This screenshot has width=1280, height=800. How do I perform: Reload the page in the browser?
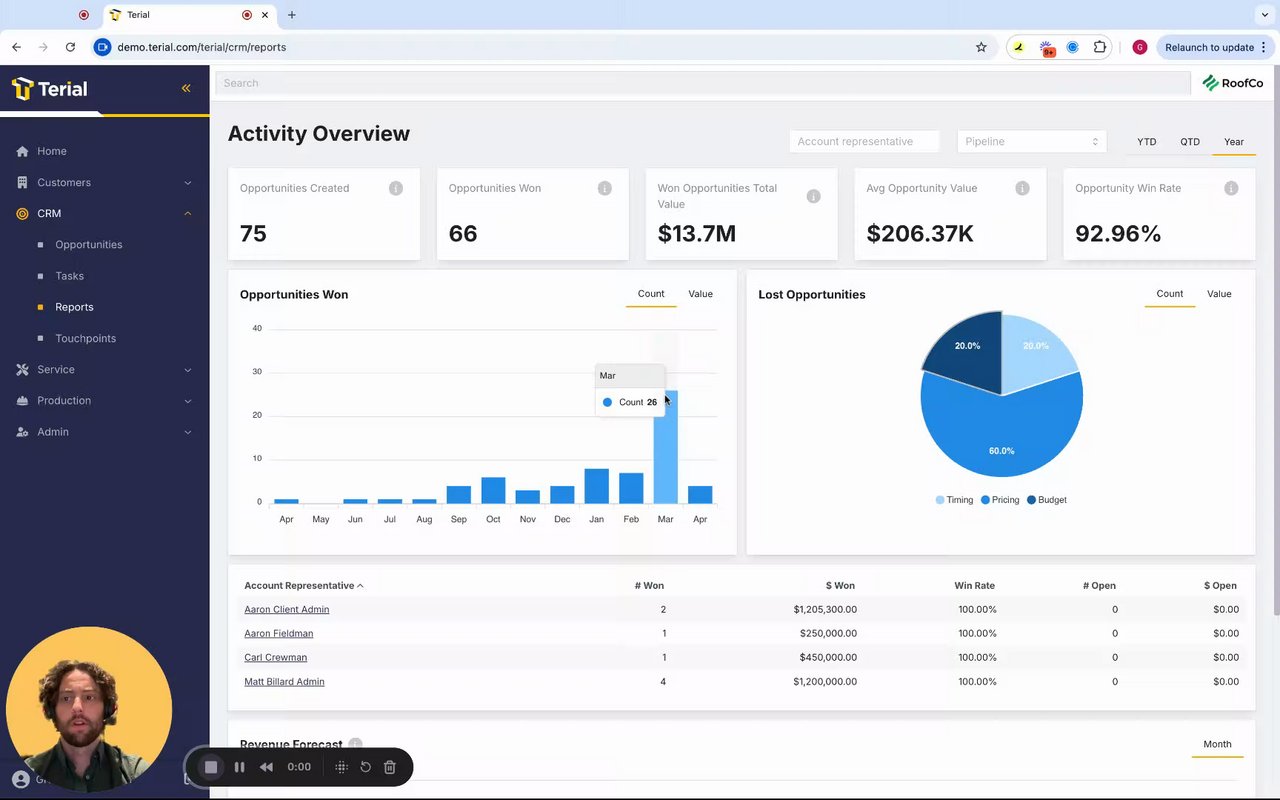[70, 47]
